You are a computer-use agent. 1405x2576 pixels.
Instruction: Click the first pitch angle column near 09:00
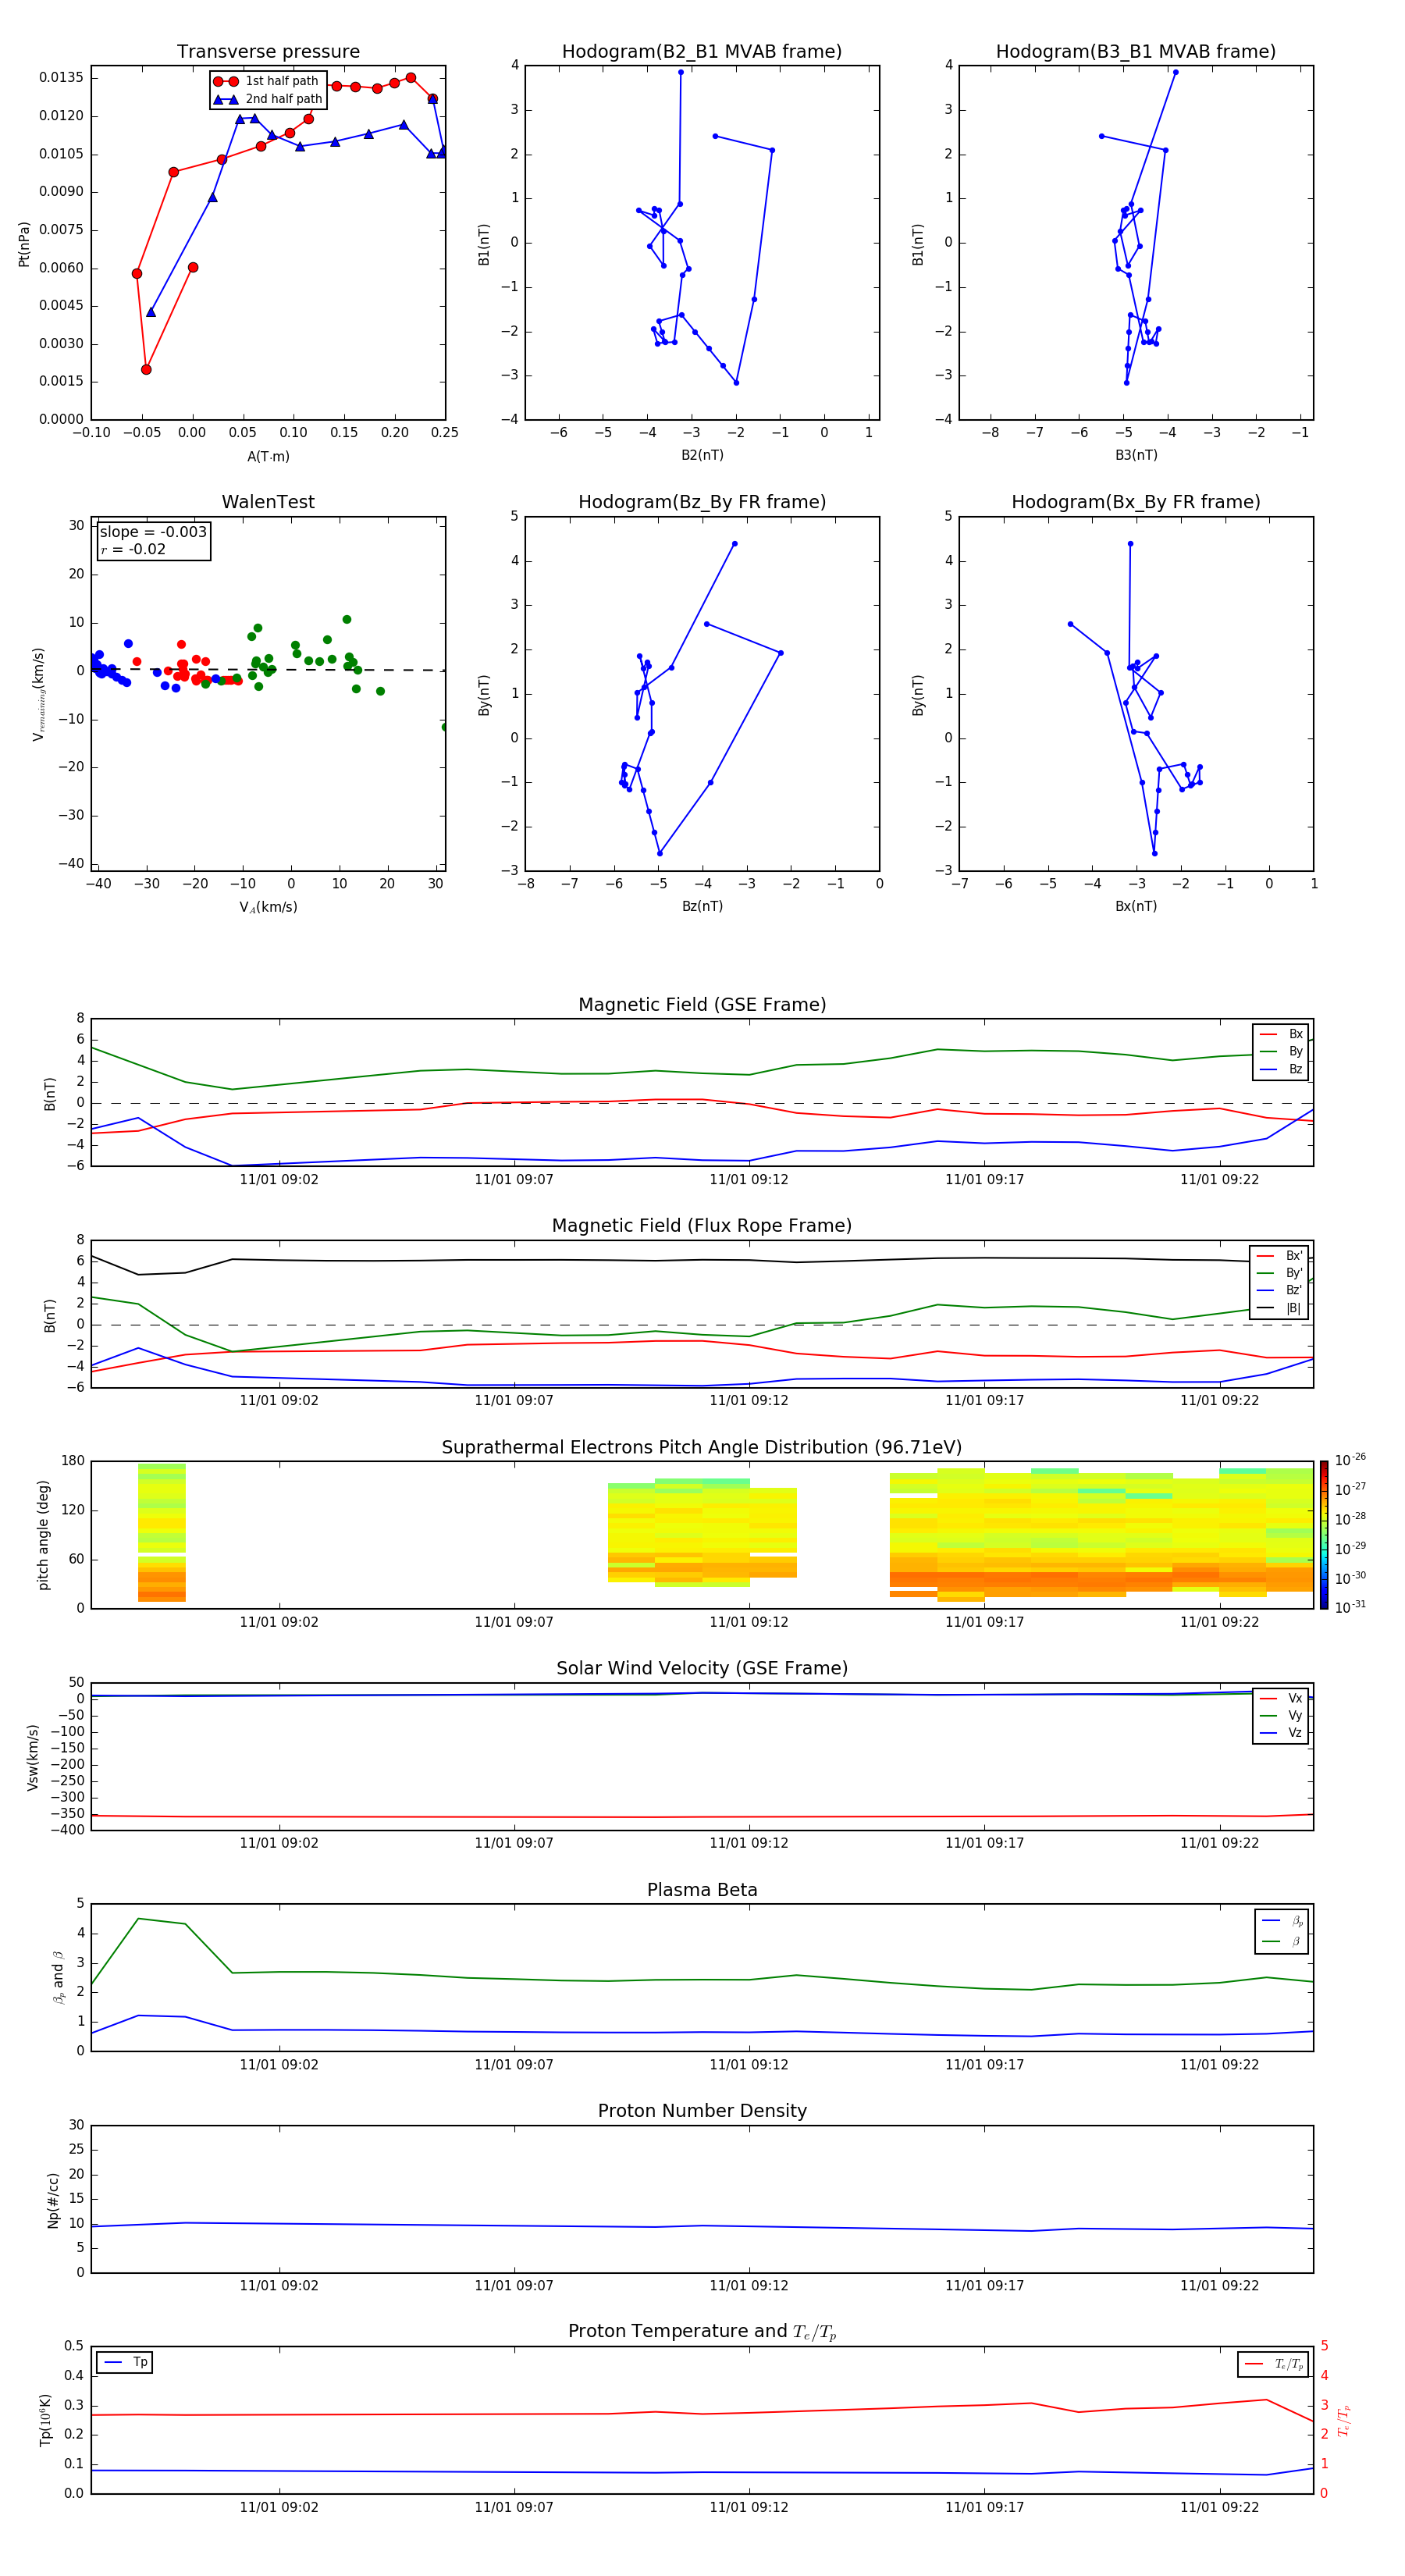(162, 1533)
